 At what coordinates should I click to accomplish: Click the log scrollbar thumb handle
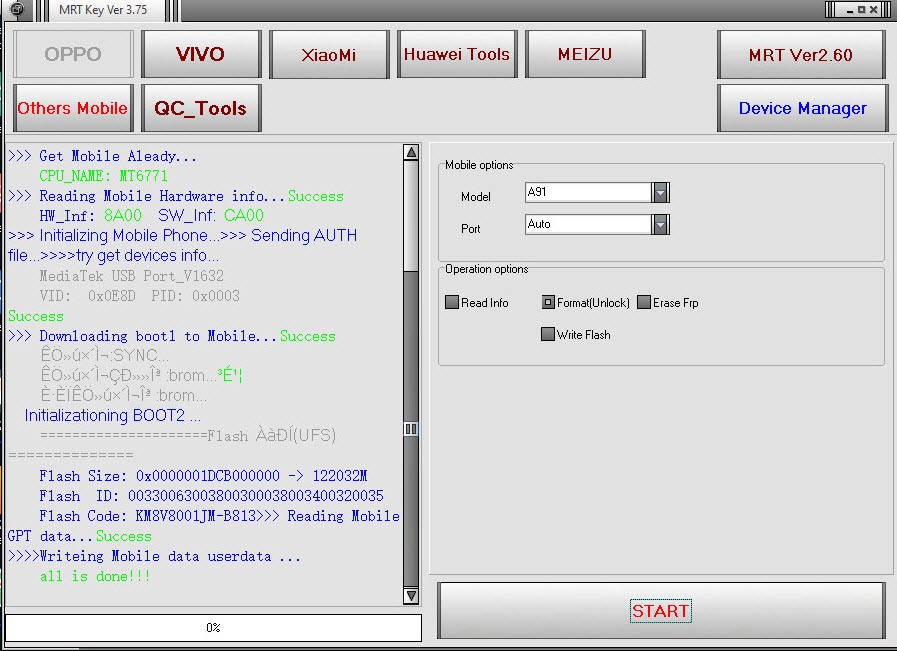411,428
